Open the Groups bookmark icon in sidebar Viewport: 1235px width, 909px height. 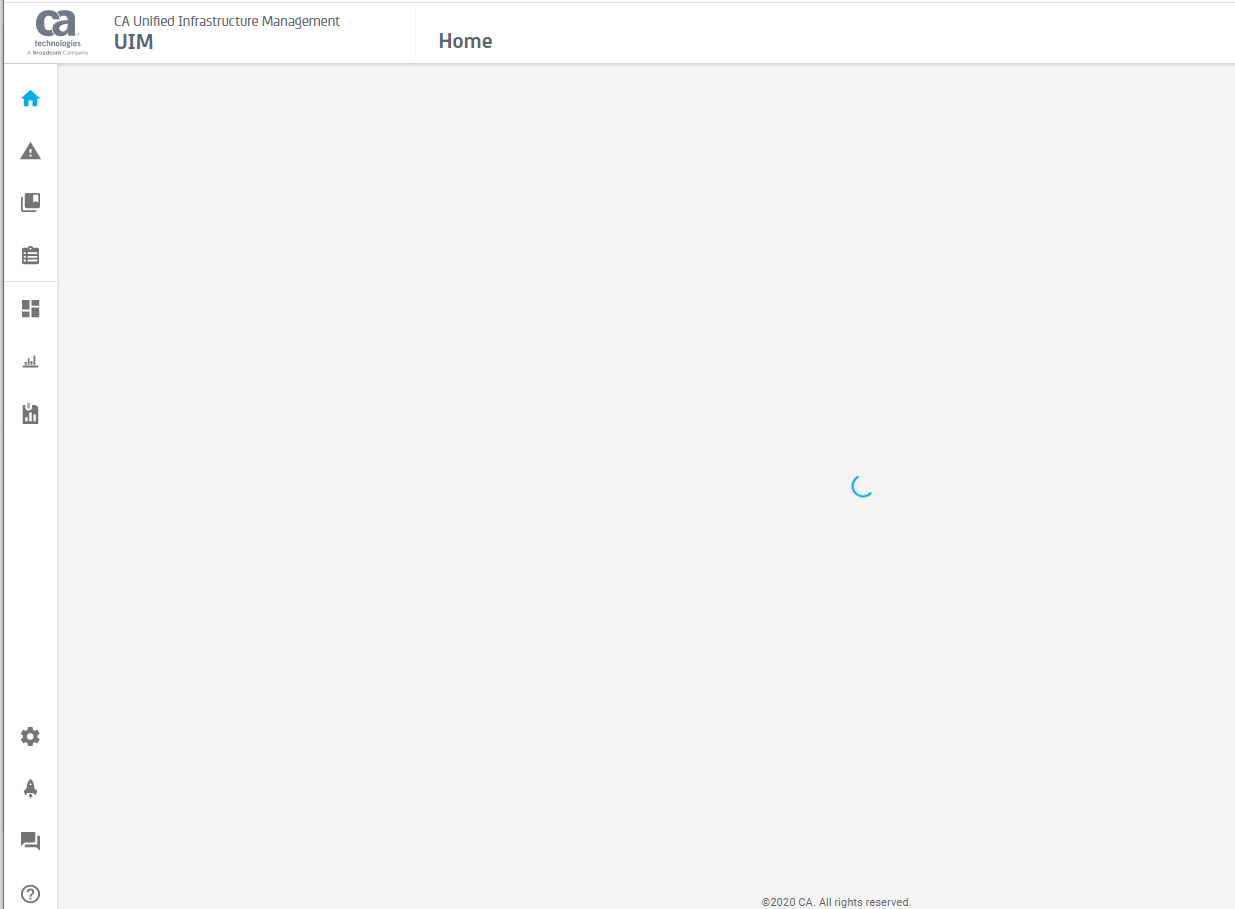(30, 202)
